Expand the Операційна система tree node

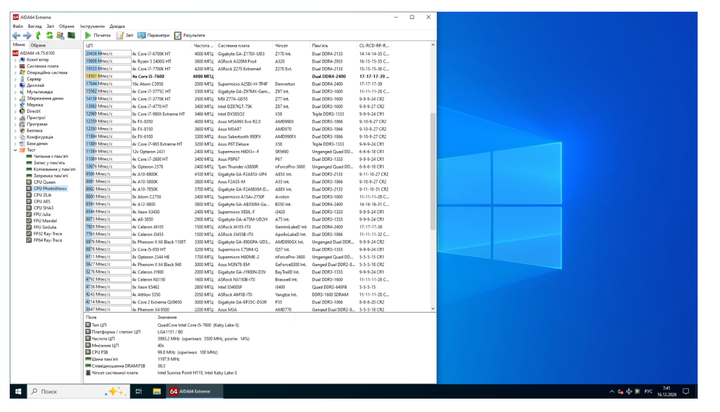click(15, 73)
